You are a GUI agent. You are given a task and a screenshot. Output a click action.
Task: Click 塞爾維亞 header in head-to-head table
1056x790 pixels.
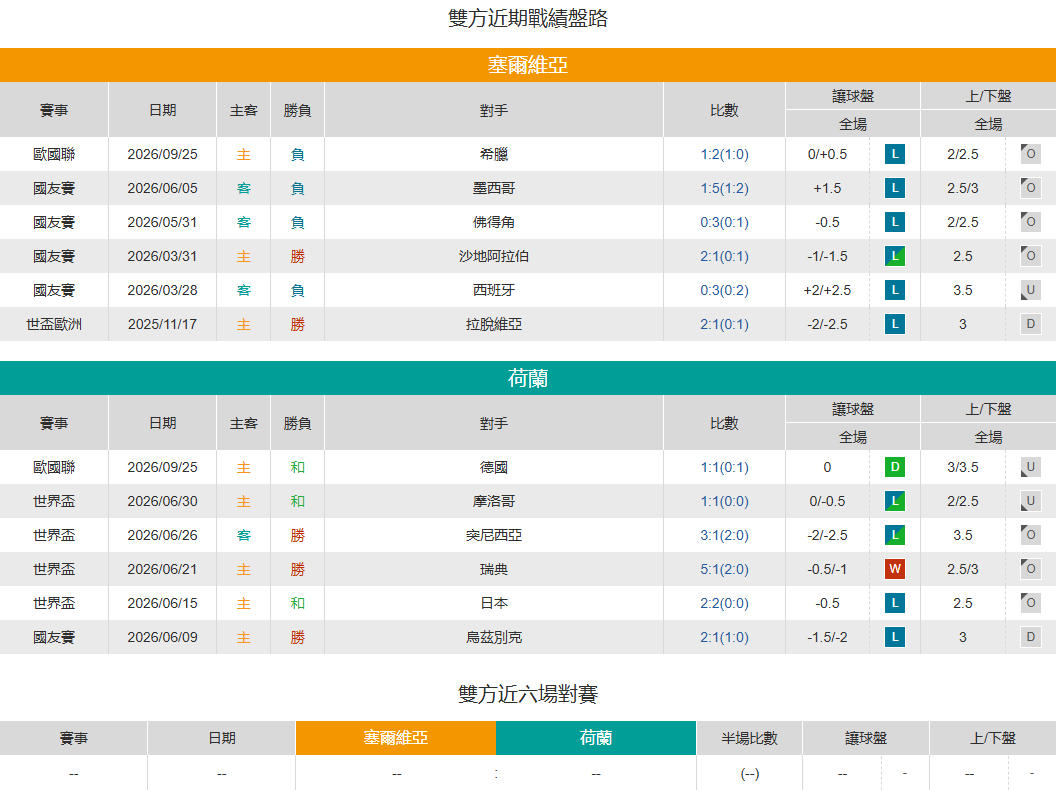pos(396,738)
